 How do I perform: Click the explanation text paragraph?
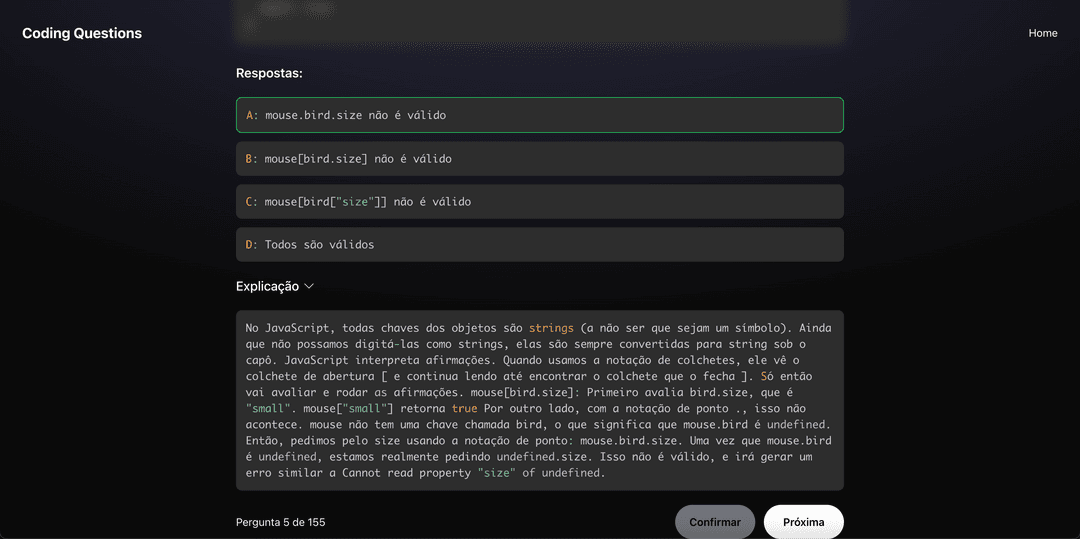[539, 400]
